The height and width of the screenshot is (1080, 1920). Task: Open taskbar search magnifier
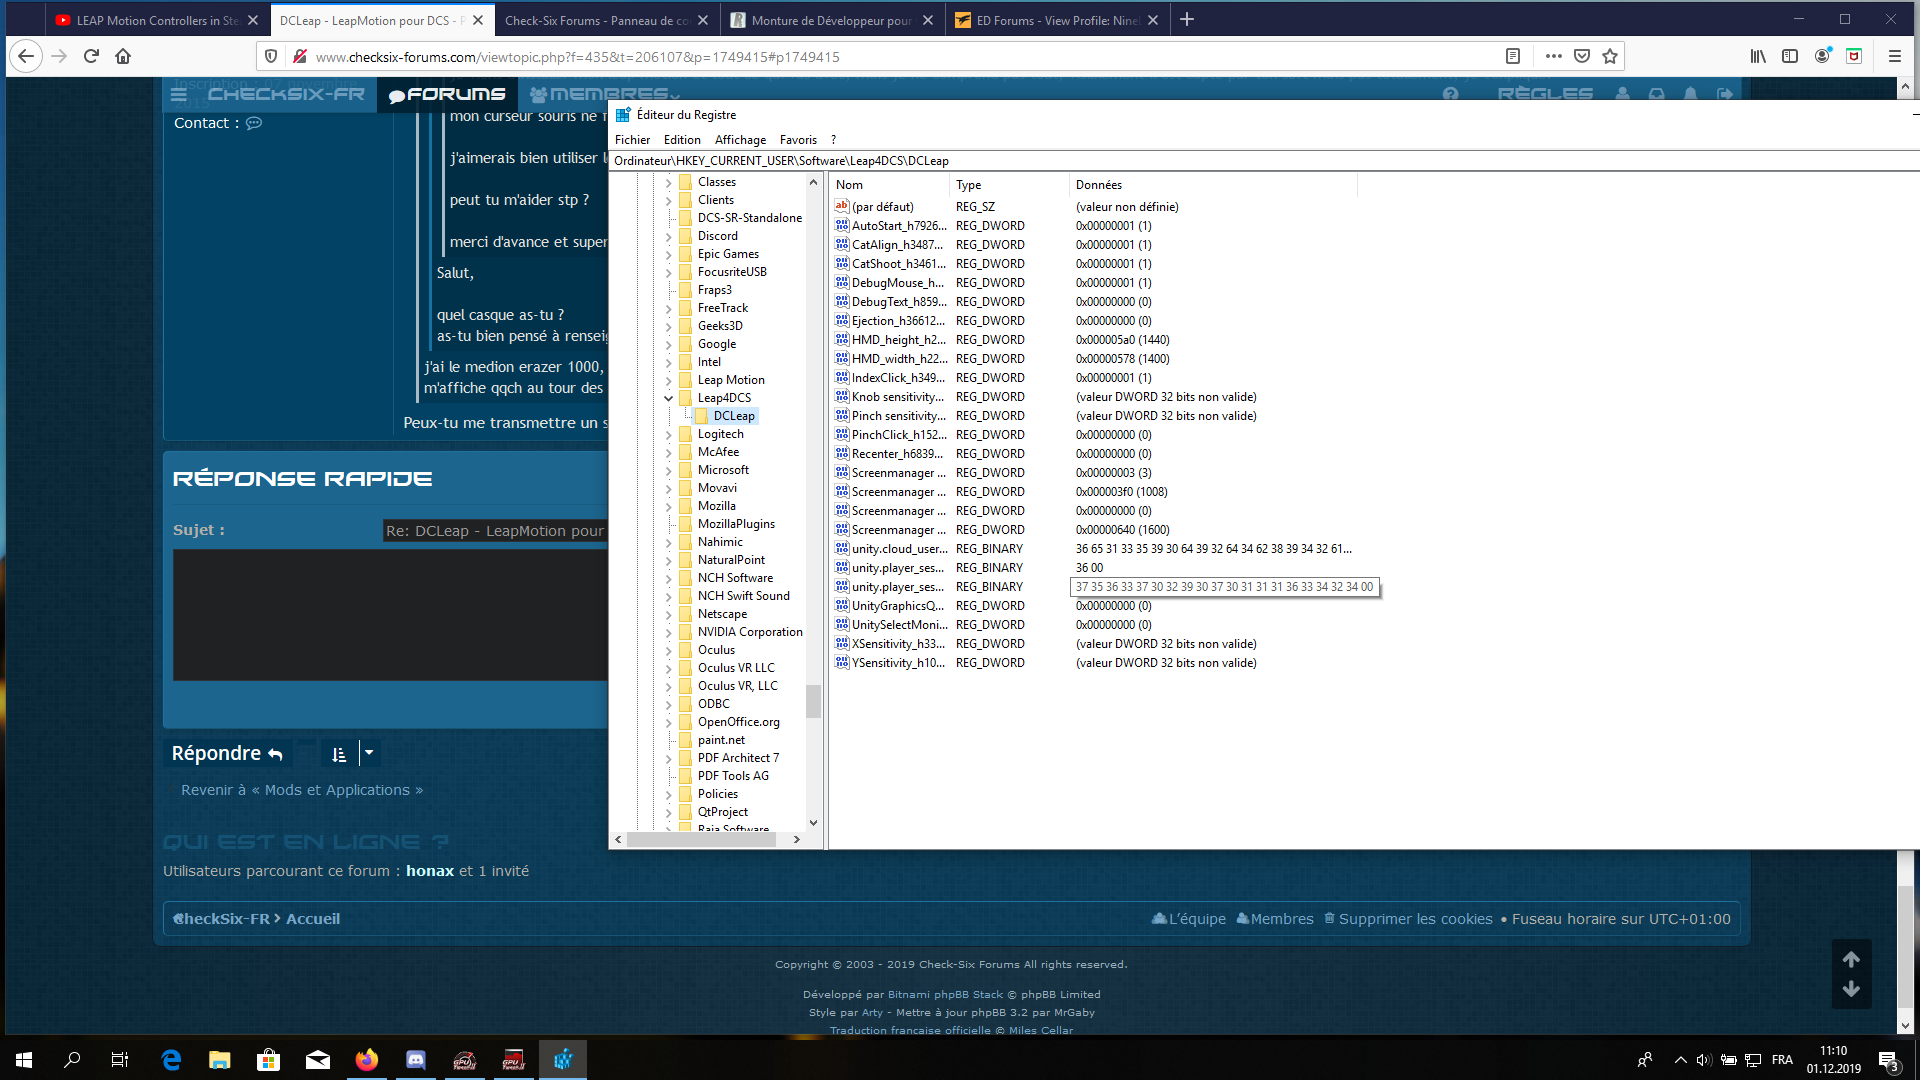72,1060
